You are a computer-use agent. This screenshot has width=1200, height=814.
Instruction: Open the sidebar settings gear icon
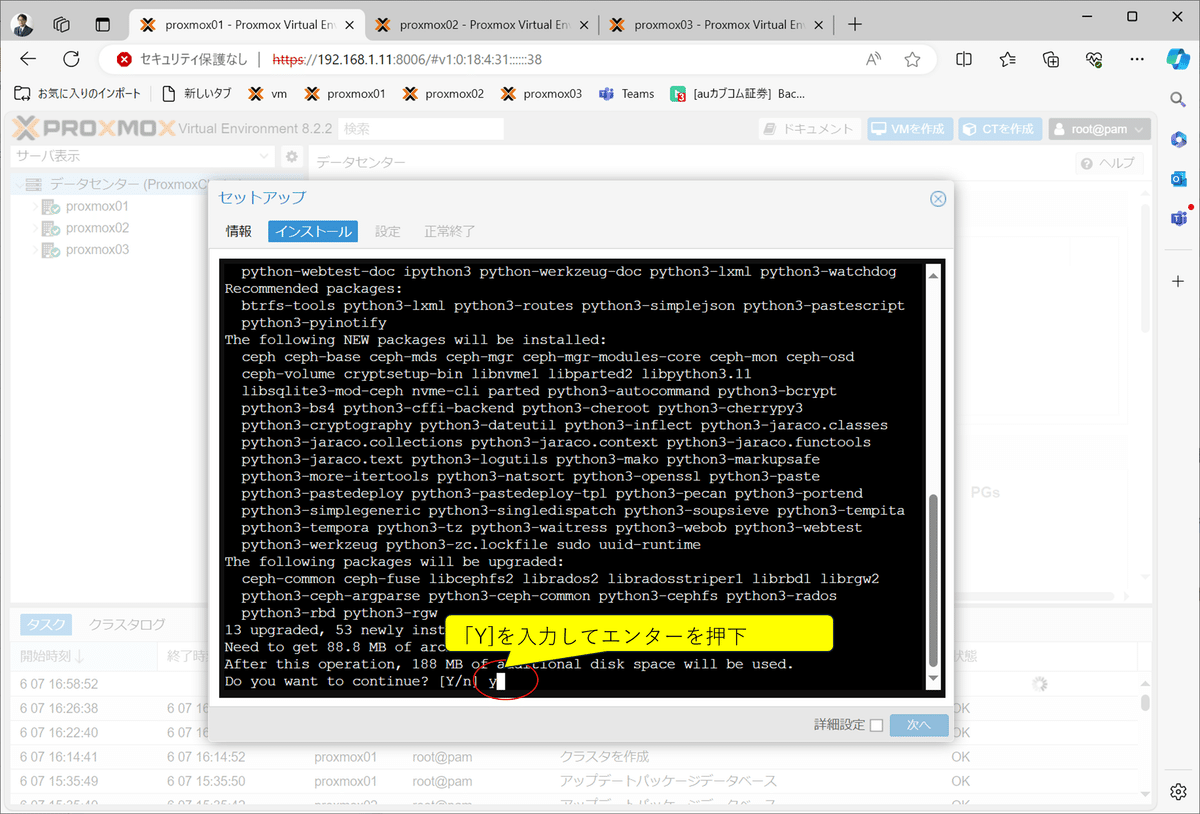(1178, 790)
